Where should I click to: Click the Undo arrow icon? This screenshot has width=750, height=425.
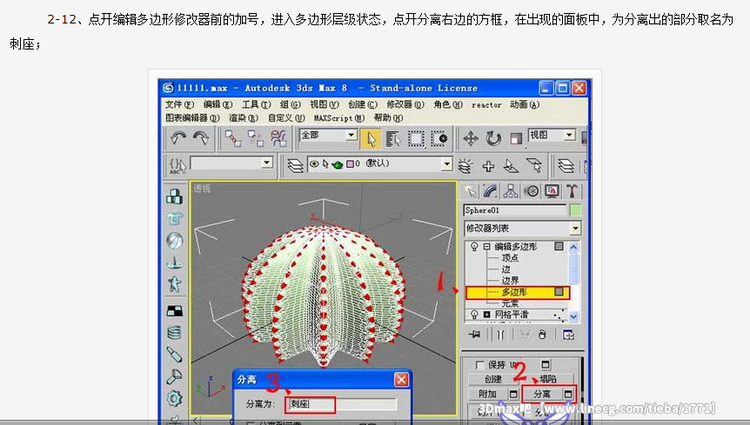tap(178, 138)
